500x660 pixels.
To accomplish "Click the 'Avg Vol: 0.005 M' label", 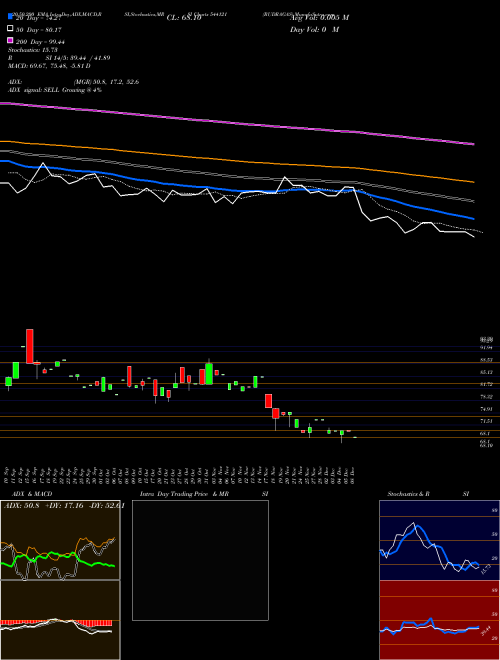I will [x=319, y=18].
